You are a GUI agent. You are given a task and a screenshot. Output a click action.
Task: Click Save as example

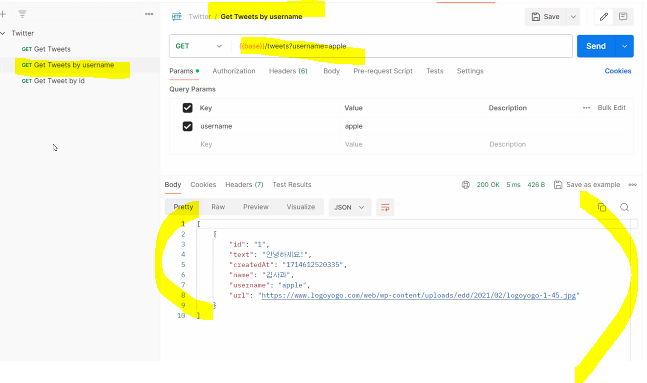click(x=587, y=184)
